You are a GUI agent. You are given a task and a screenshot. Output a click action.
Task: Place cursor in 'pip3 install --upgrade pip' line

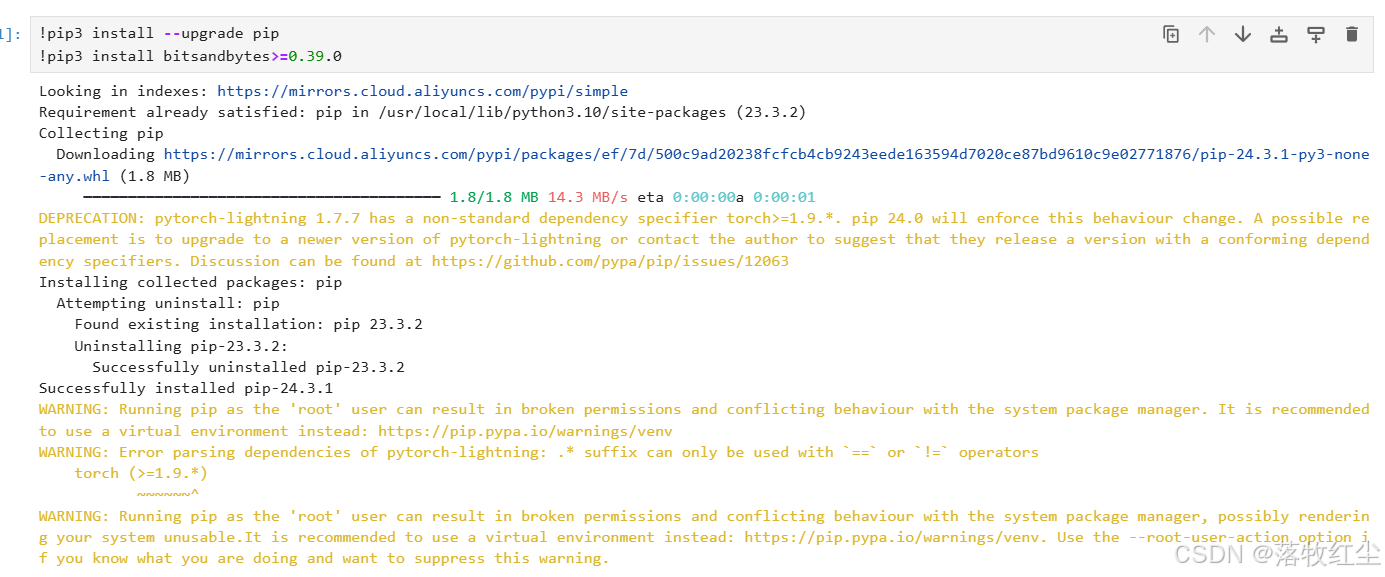160,34
